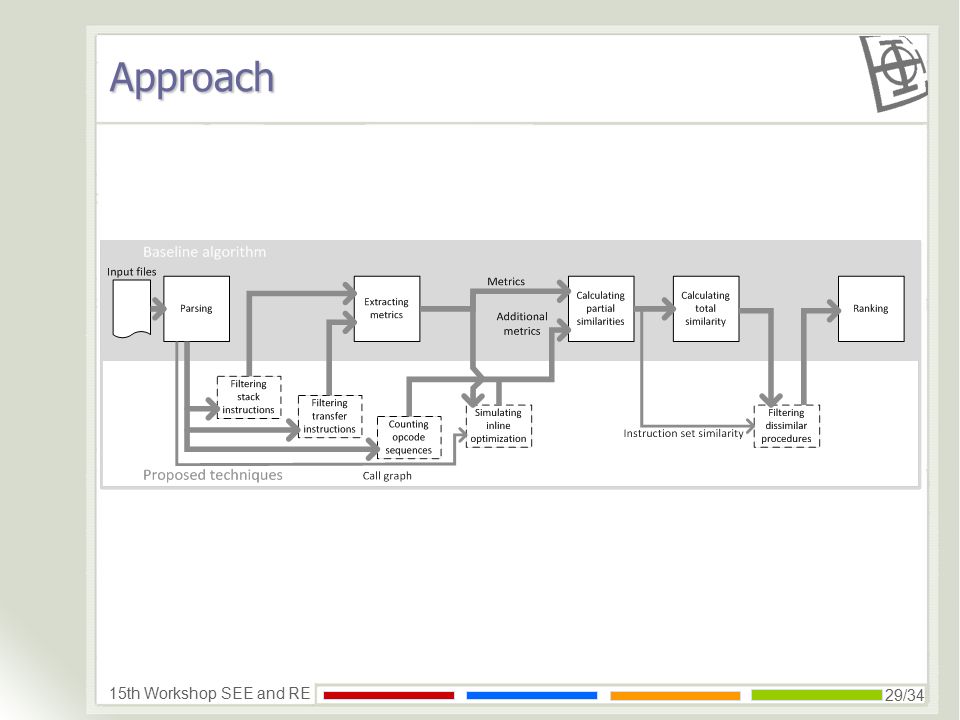Click the Input files document icon
Image resolution: width=960 pixels, height=720 pixels.
132,309
